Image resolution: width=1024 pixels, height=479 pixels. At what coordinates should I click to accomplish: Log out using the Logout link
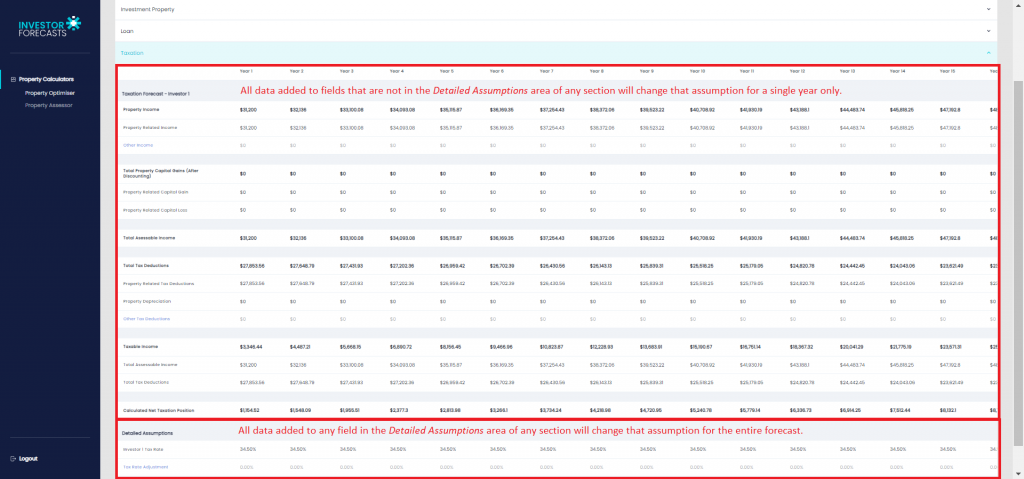coord(28,459)
